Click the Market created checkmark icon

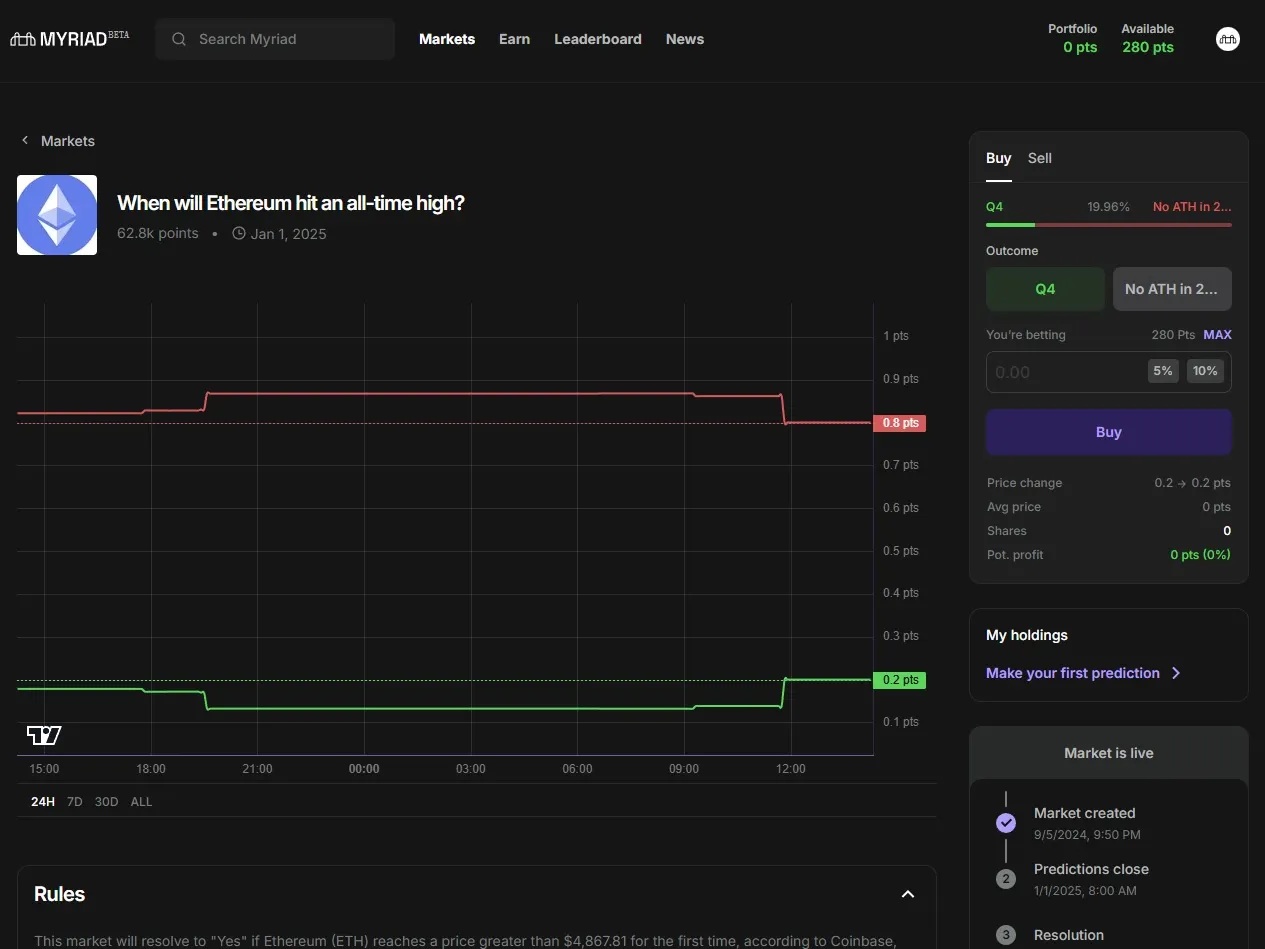point(1006,823)
